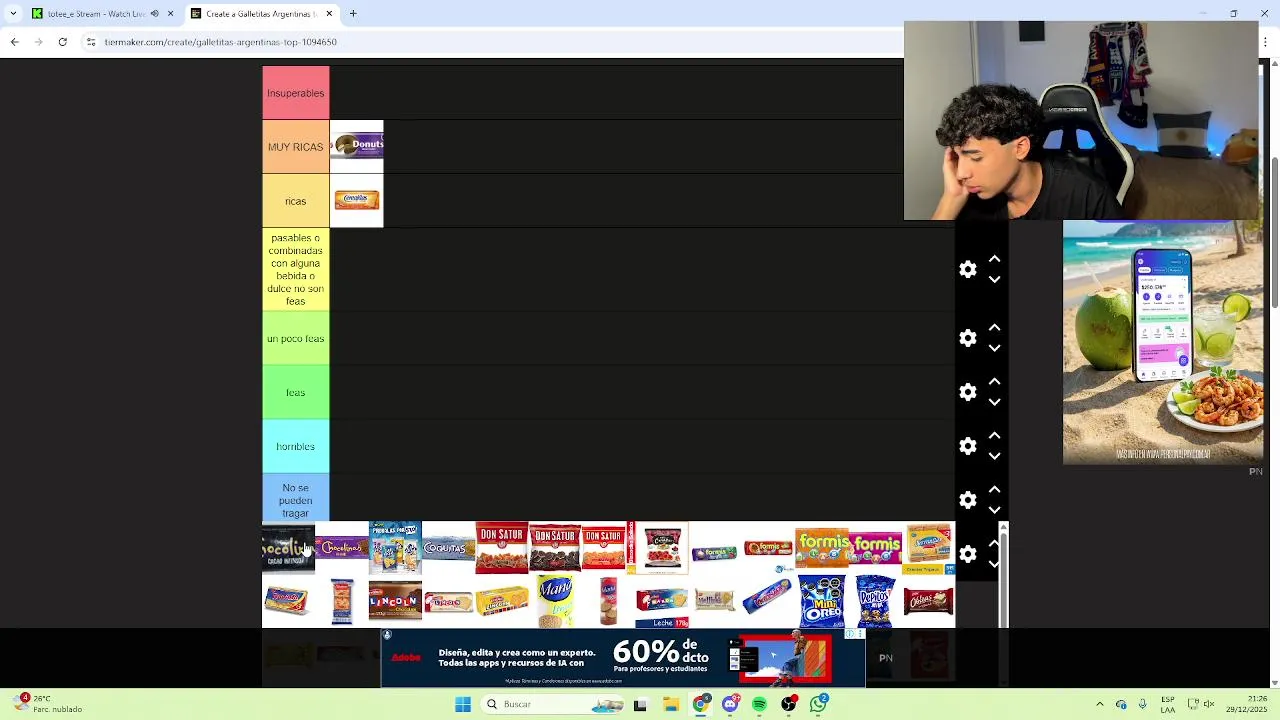Pick the Pepitos blue bag image

pos(875,601)
